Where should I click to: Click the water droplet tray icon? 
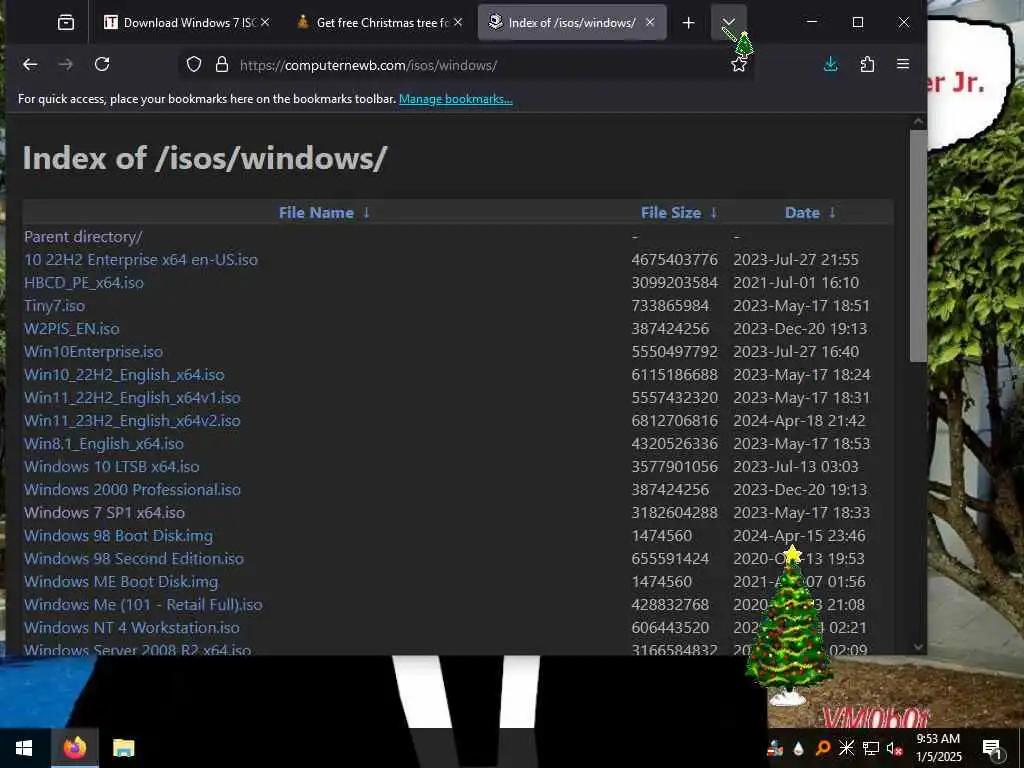point(798,748)
